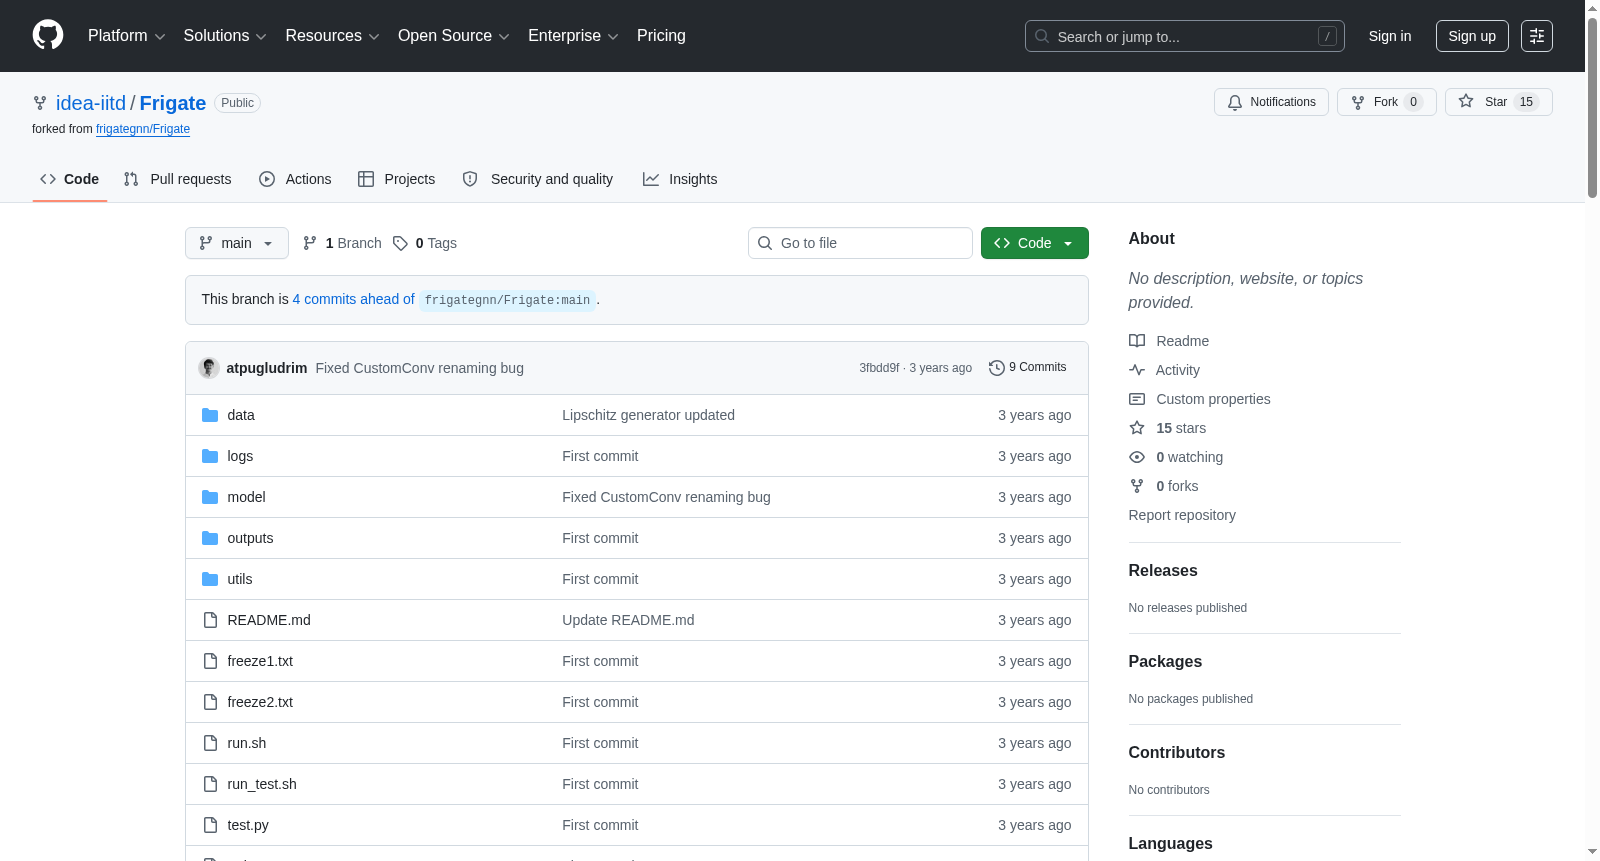Screen dimensions: 1600x861
Task: Expand the Platform menu in header
Action: 127,36
